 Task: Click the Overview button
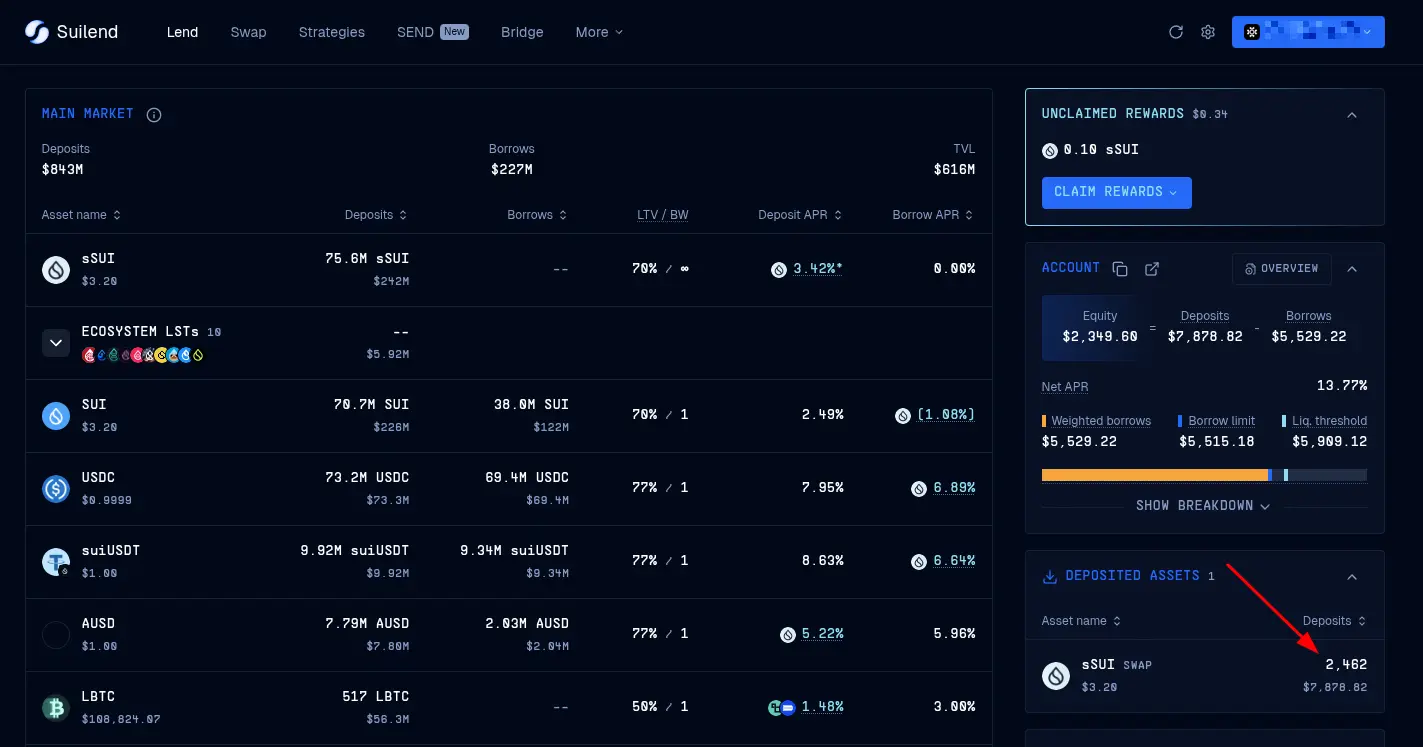tap(1281, 269)
